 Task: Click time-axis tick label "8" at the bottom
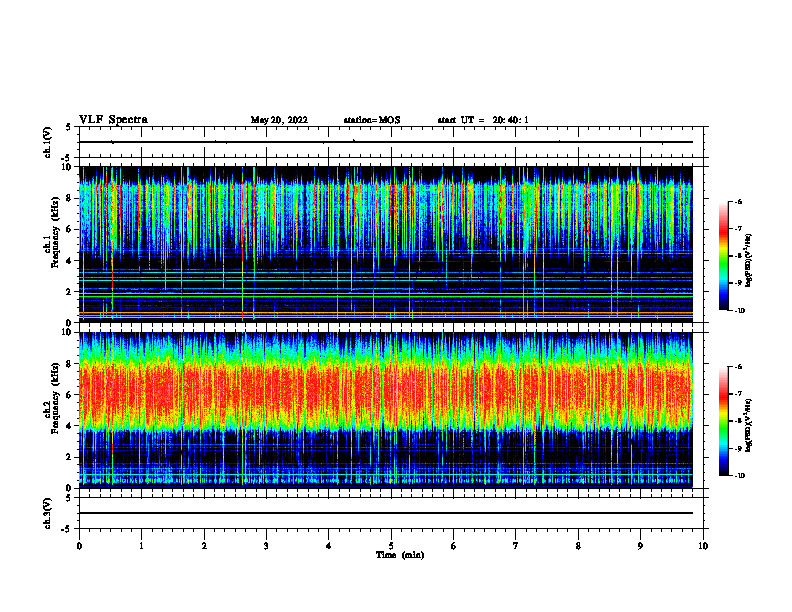pyautogui.click(x=578, y=546)
